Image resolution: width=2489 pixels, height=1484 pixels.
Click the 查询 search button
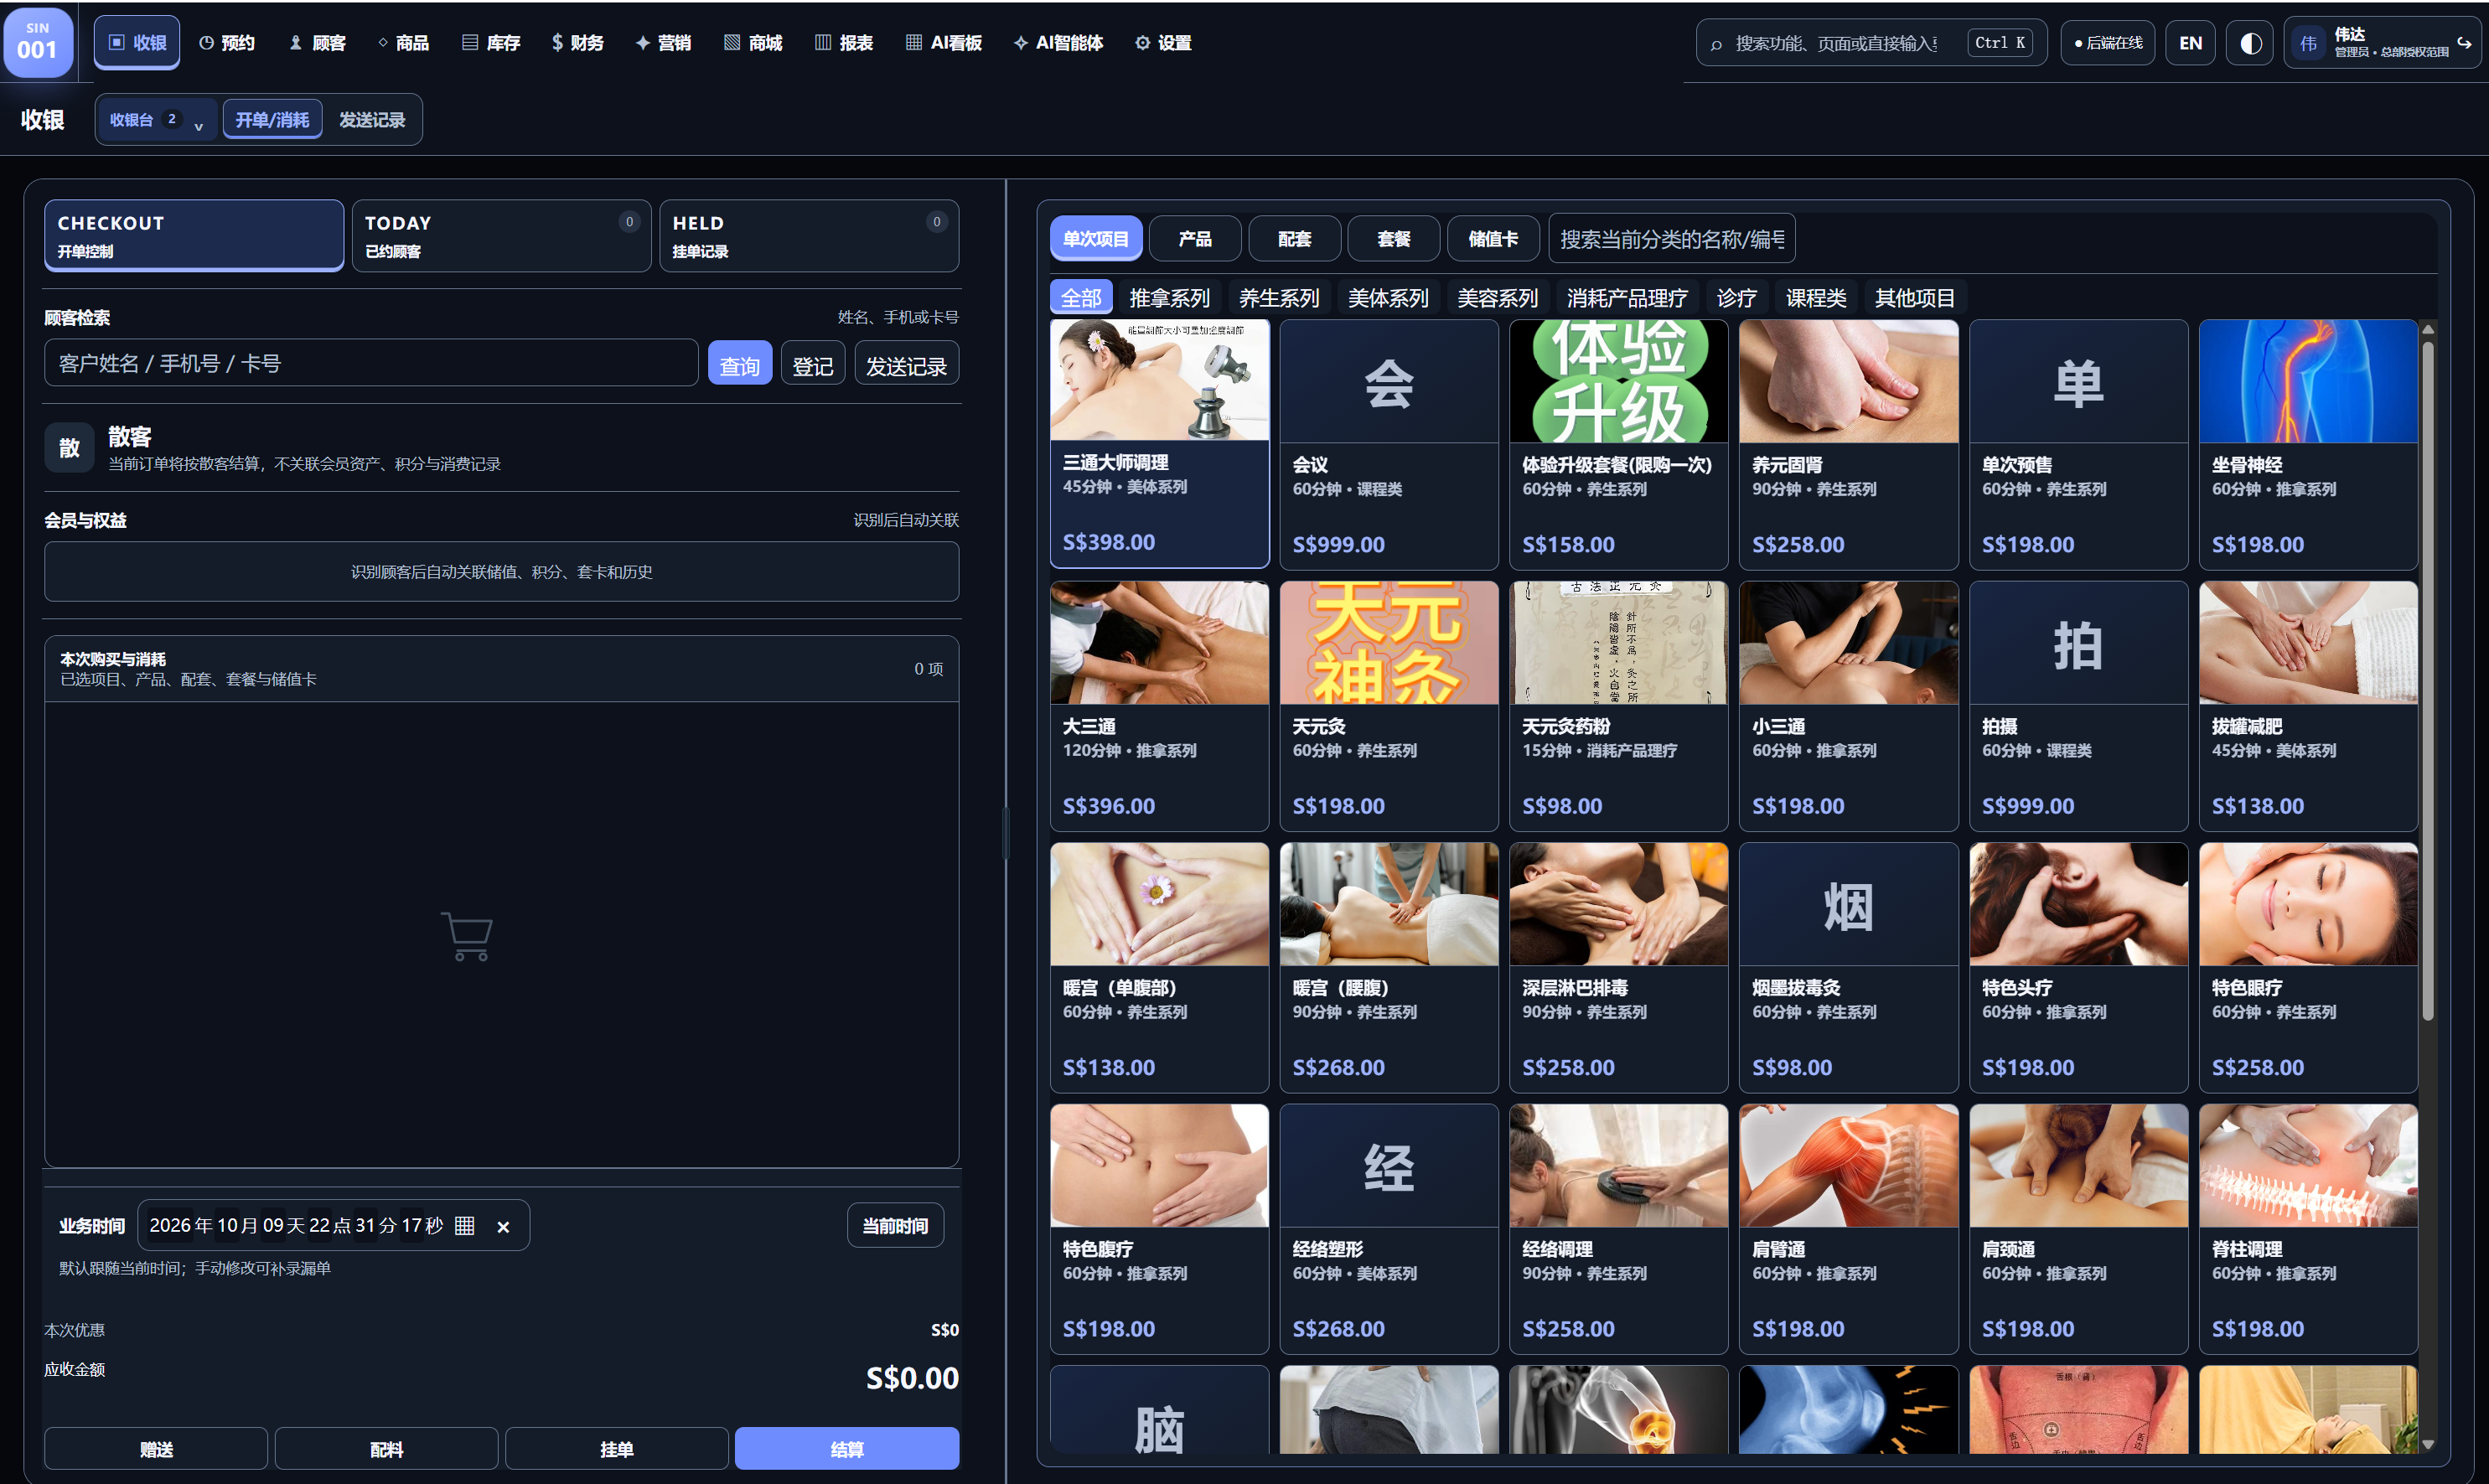[740, 363]
